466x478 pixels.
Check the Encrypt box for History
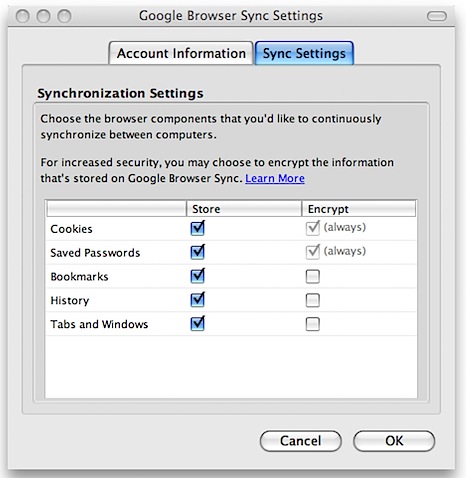coord(313,300)
